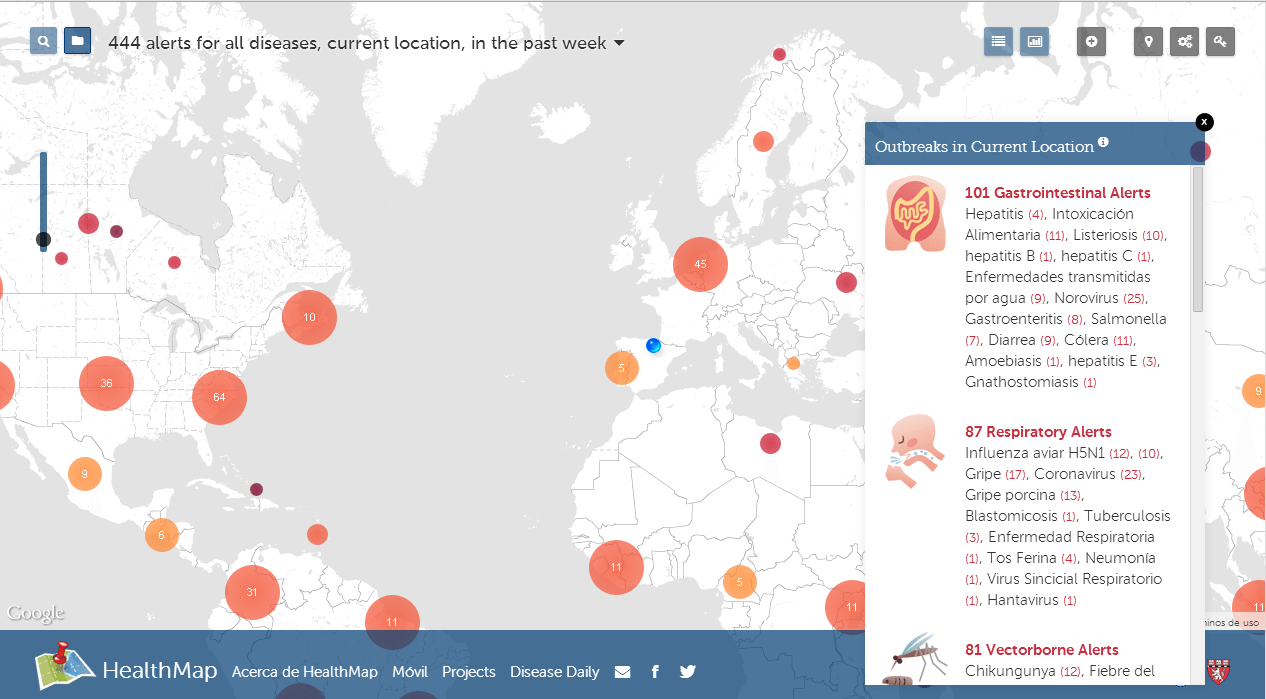Open the Disease Daily link
Screen dimensions: 1266x699
(x=554, y=671)
